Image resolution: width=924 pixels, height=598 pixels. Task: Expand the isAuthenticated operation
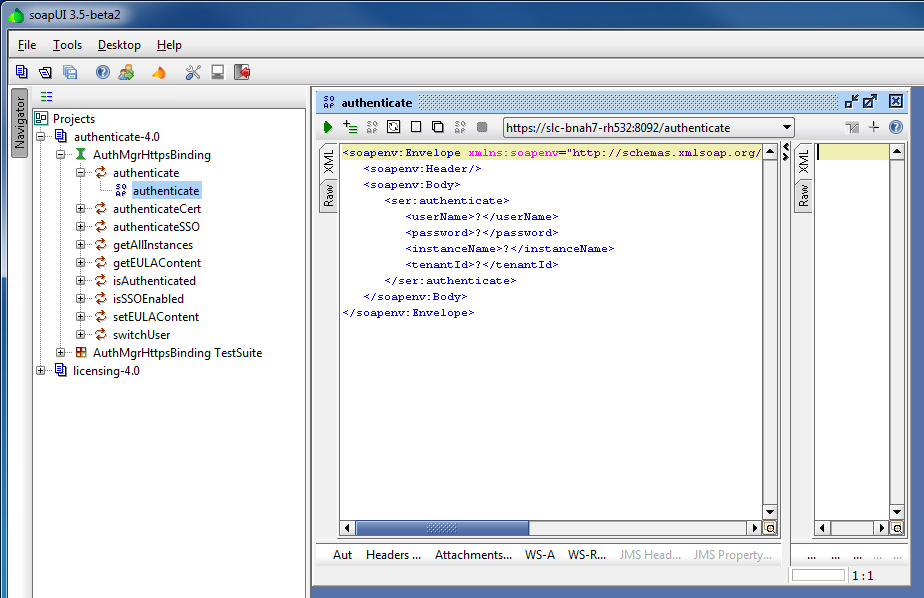point(81,280)
